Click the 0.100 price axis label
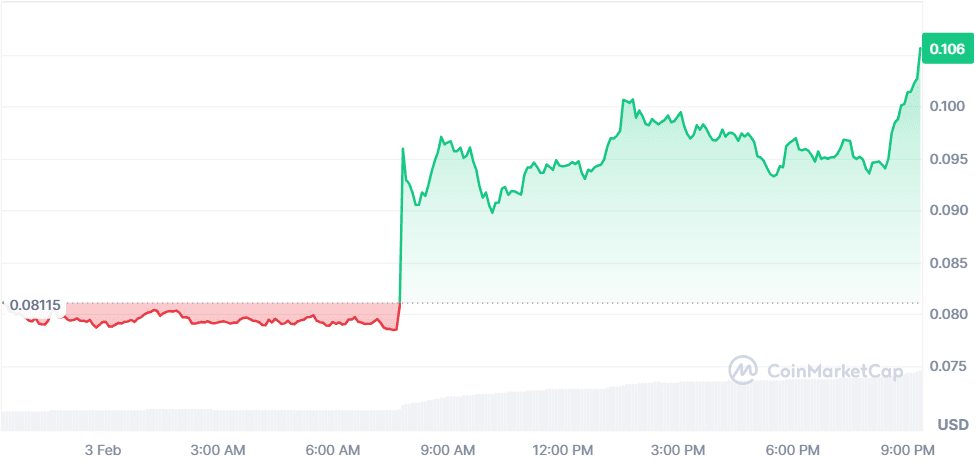The height and width of the screenshot is (461, 977). click(x=946, y=106)
